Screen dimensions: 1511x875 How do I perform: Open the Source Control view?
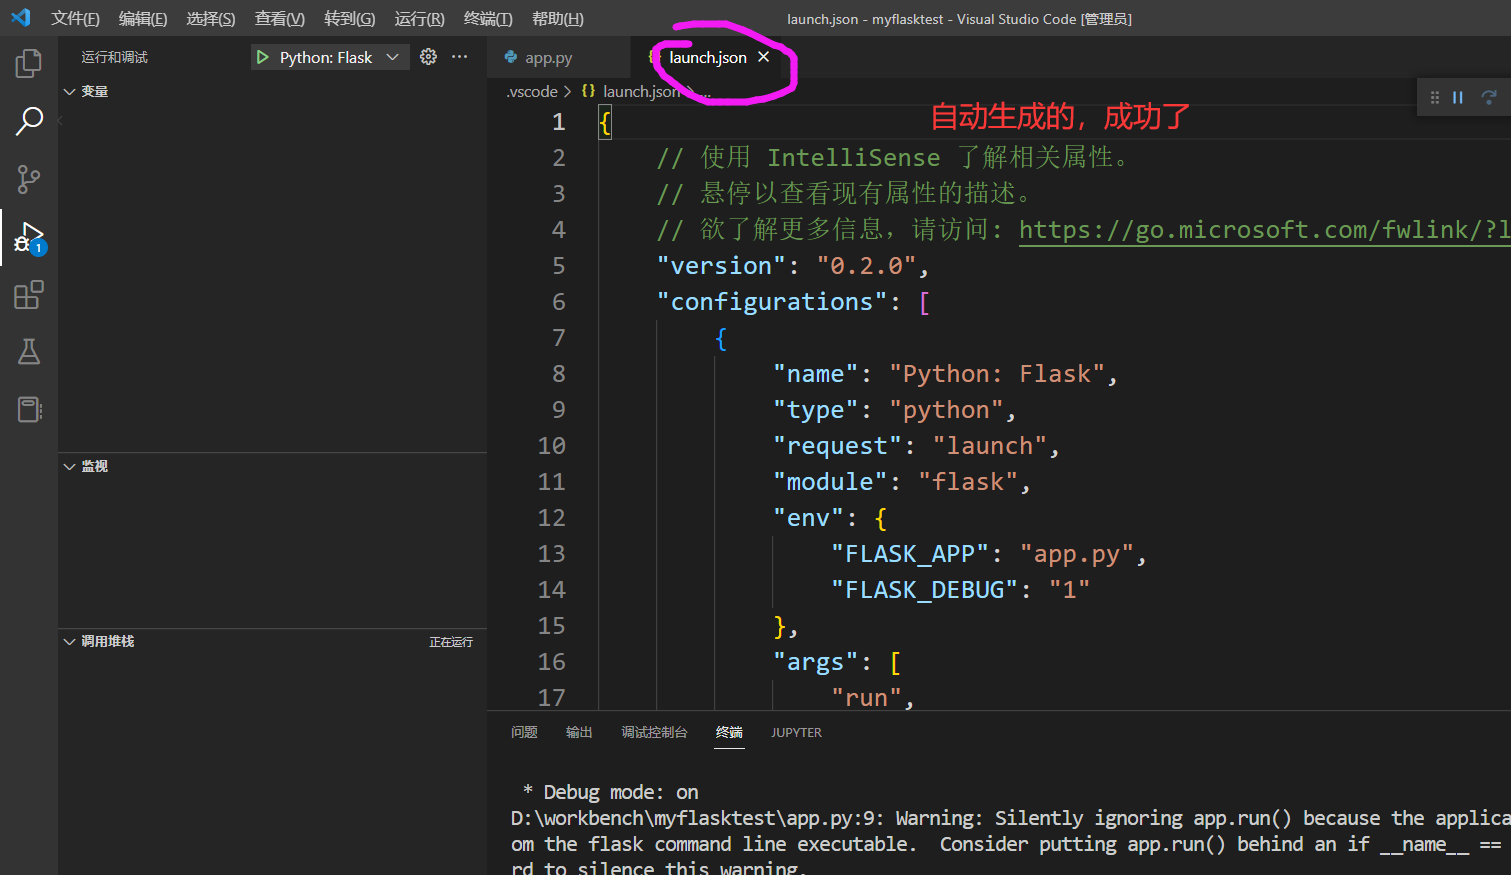point(29,179)
